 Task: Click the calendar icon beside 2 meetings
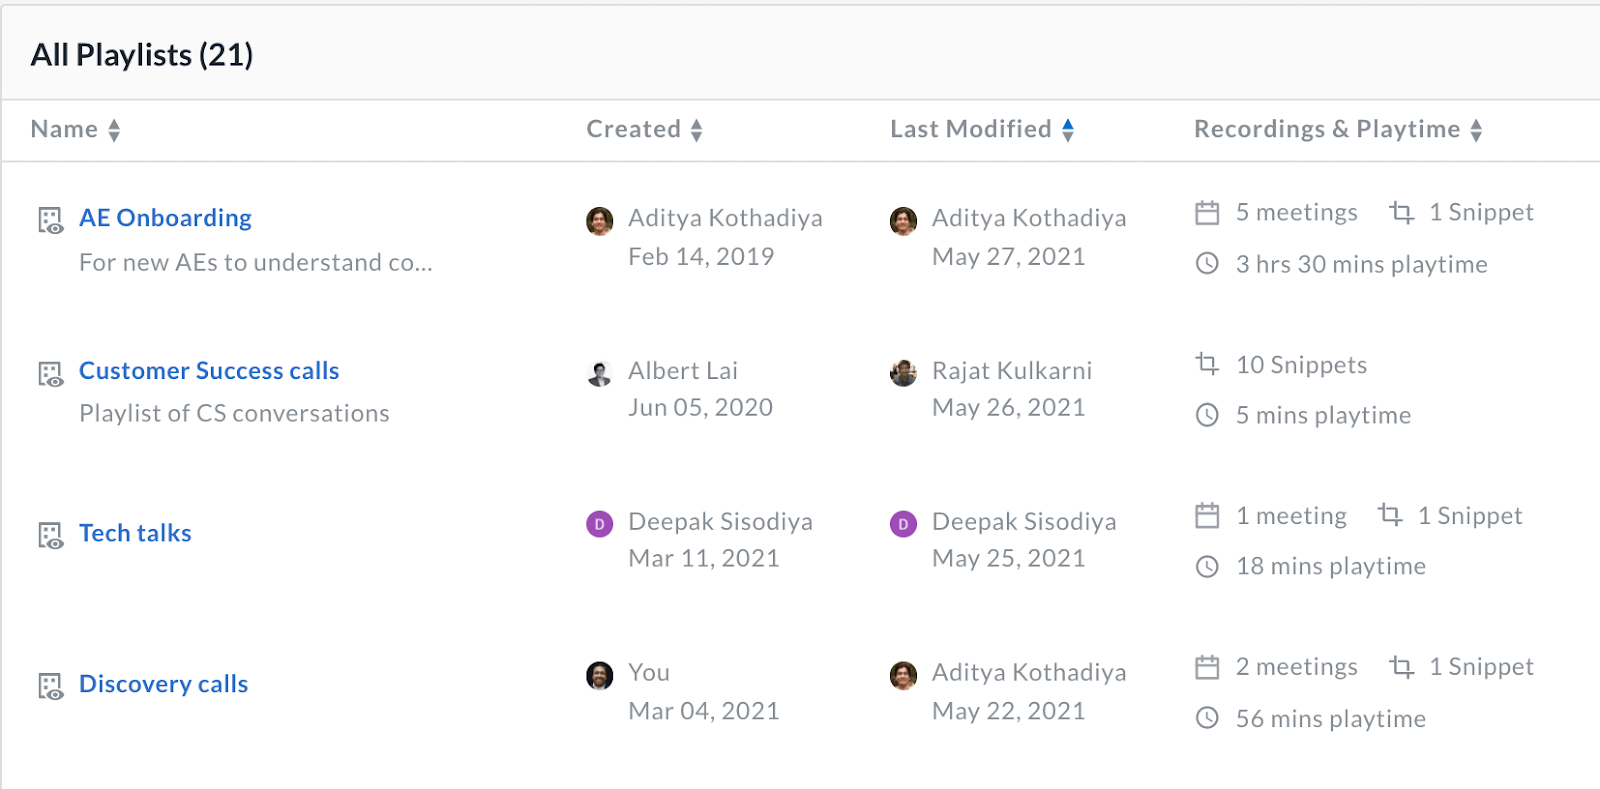click(x=1207, y=667)
